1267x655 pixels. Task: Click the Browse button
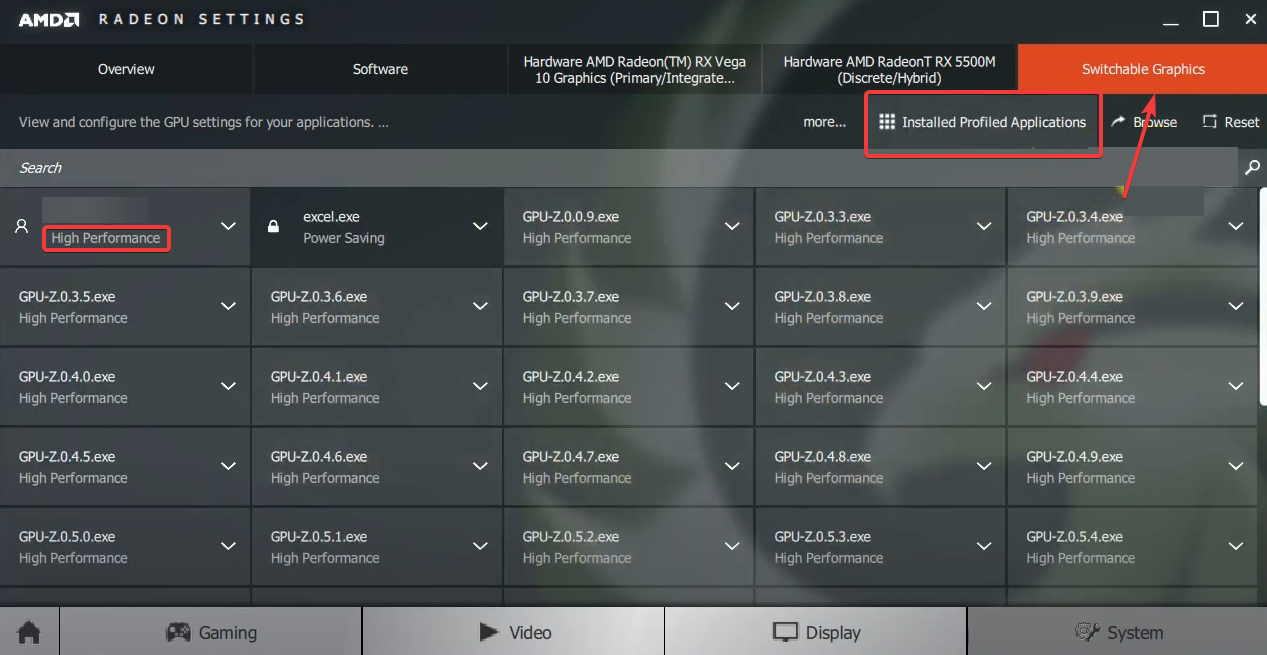(1144, 122)
